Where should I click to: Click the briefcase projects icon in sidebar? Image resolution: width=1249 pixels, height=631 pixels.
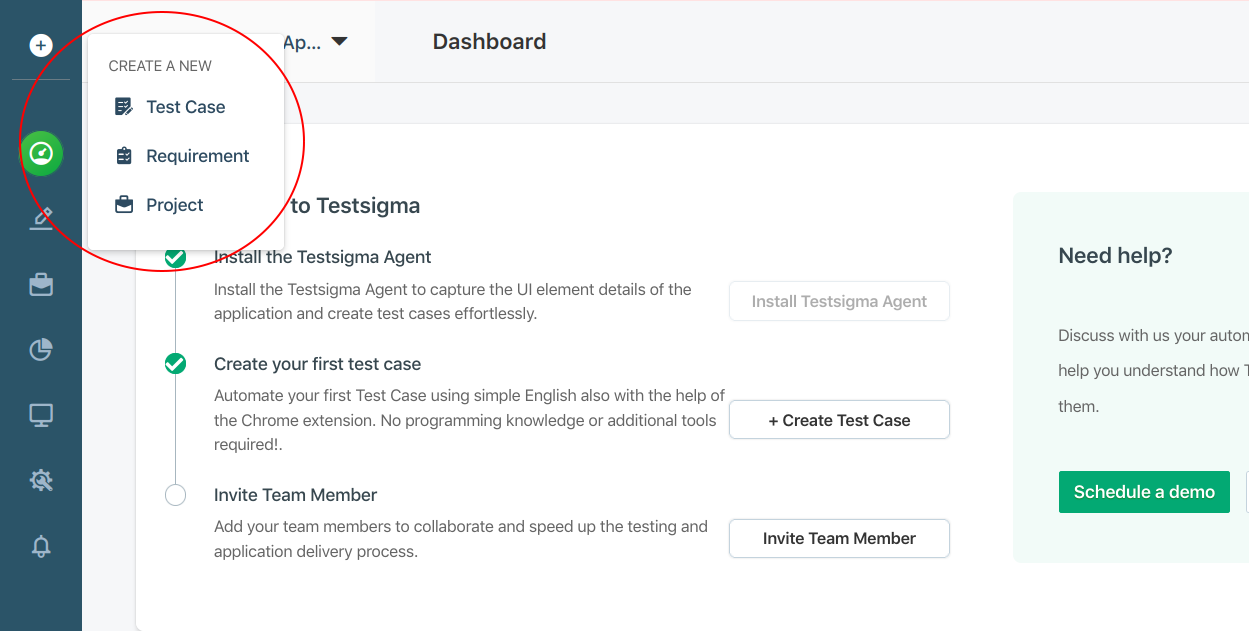[41, 285]
